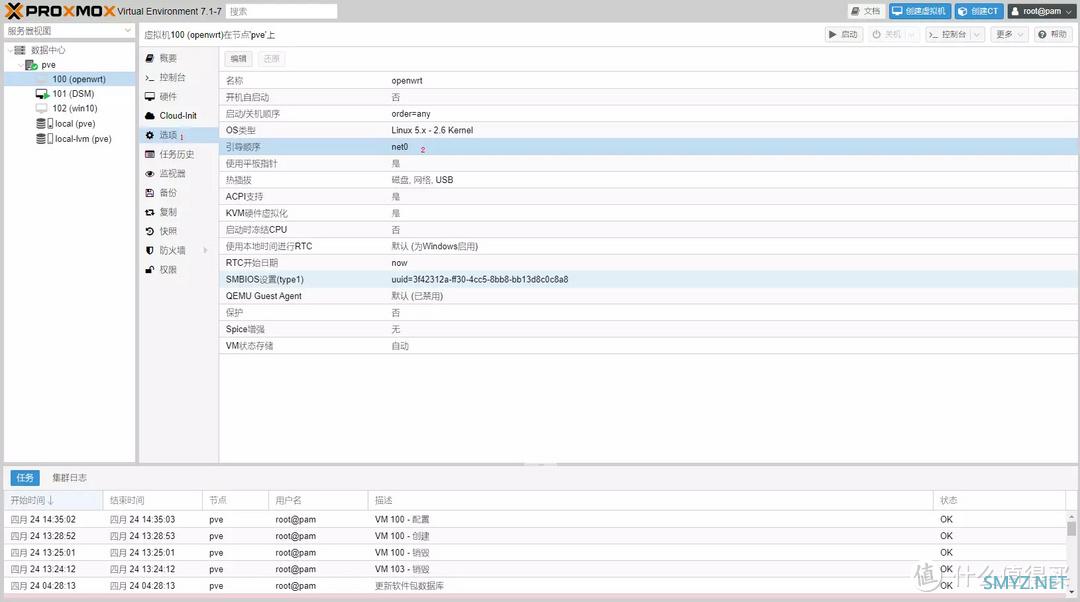Collapse the 数据中心 tree node

9,50
